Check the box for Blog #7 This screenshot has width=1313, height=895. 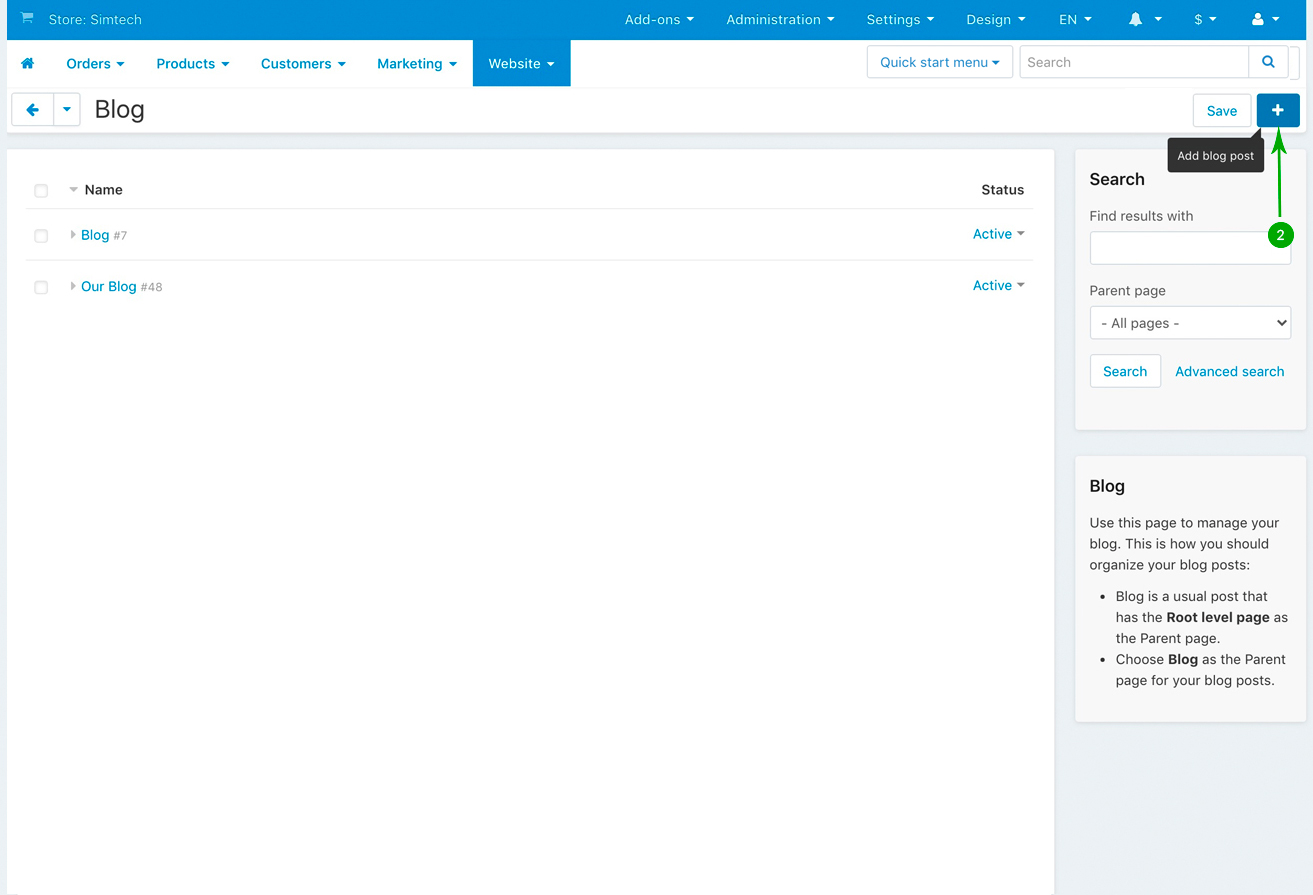(41, 236)
